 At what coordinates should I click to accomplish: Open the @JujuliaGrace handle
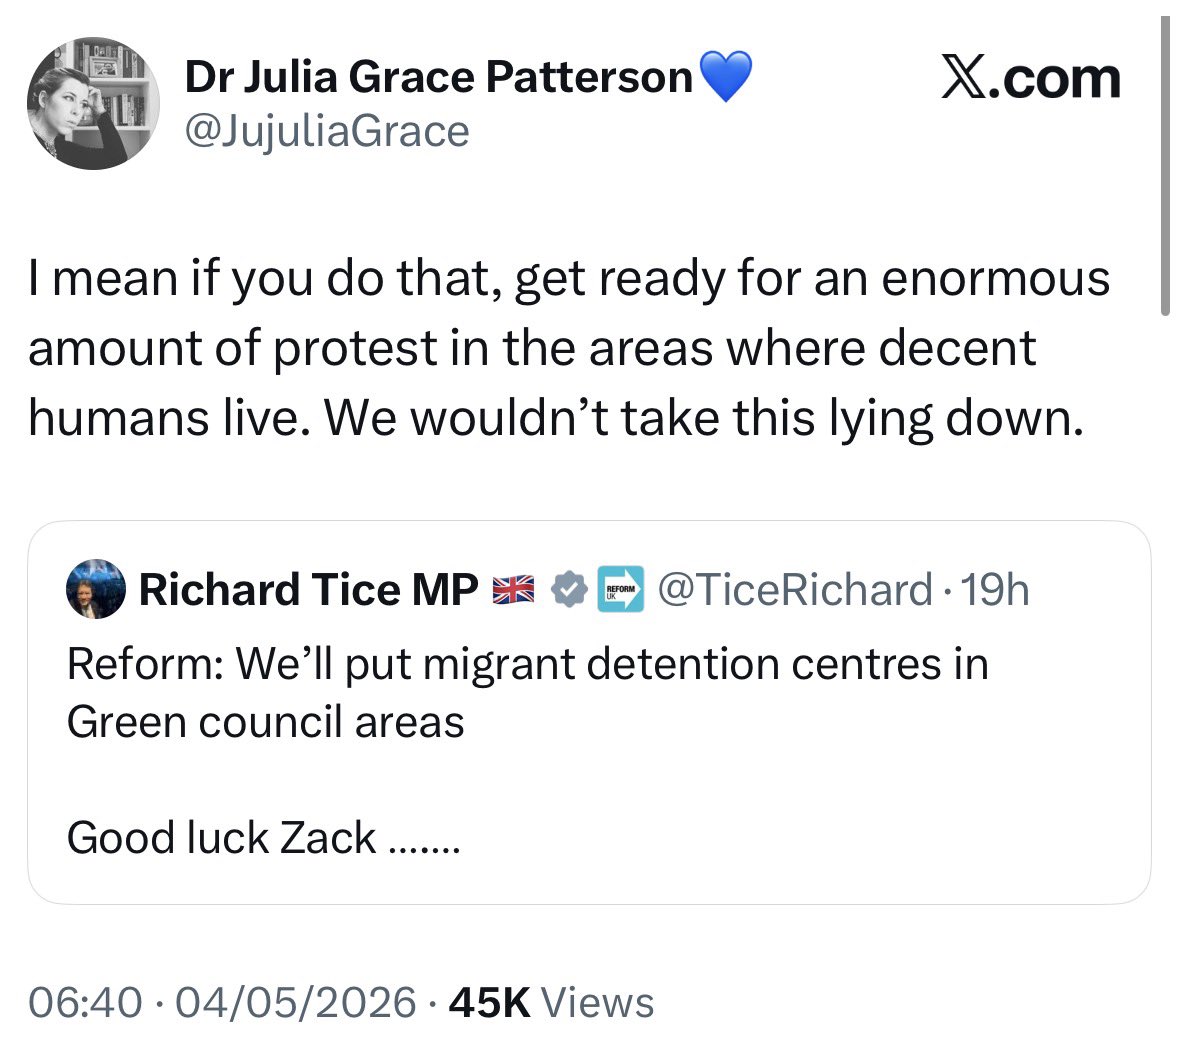click(327, 132)
